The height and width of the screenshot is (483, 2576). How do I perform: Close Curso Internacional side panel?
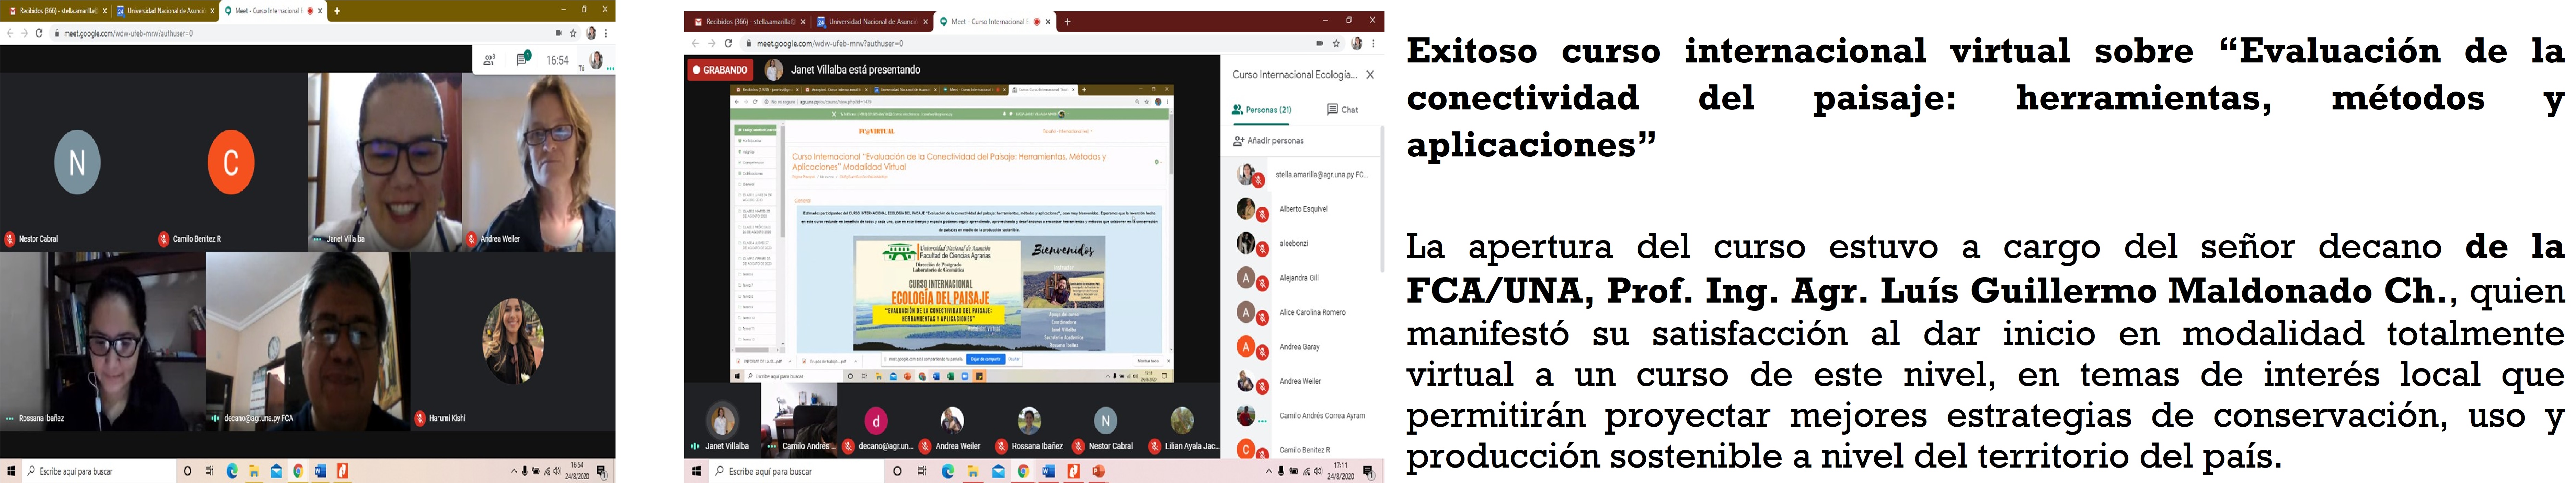pos(1370,75)
